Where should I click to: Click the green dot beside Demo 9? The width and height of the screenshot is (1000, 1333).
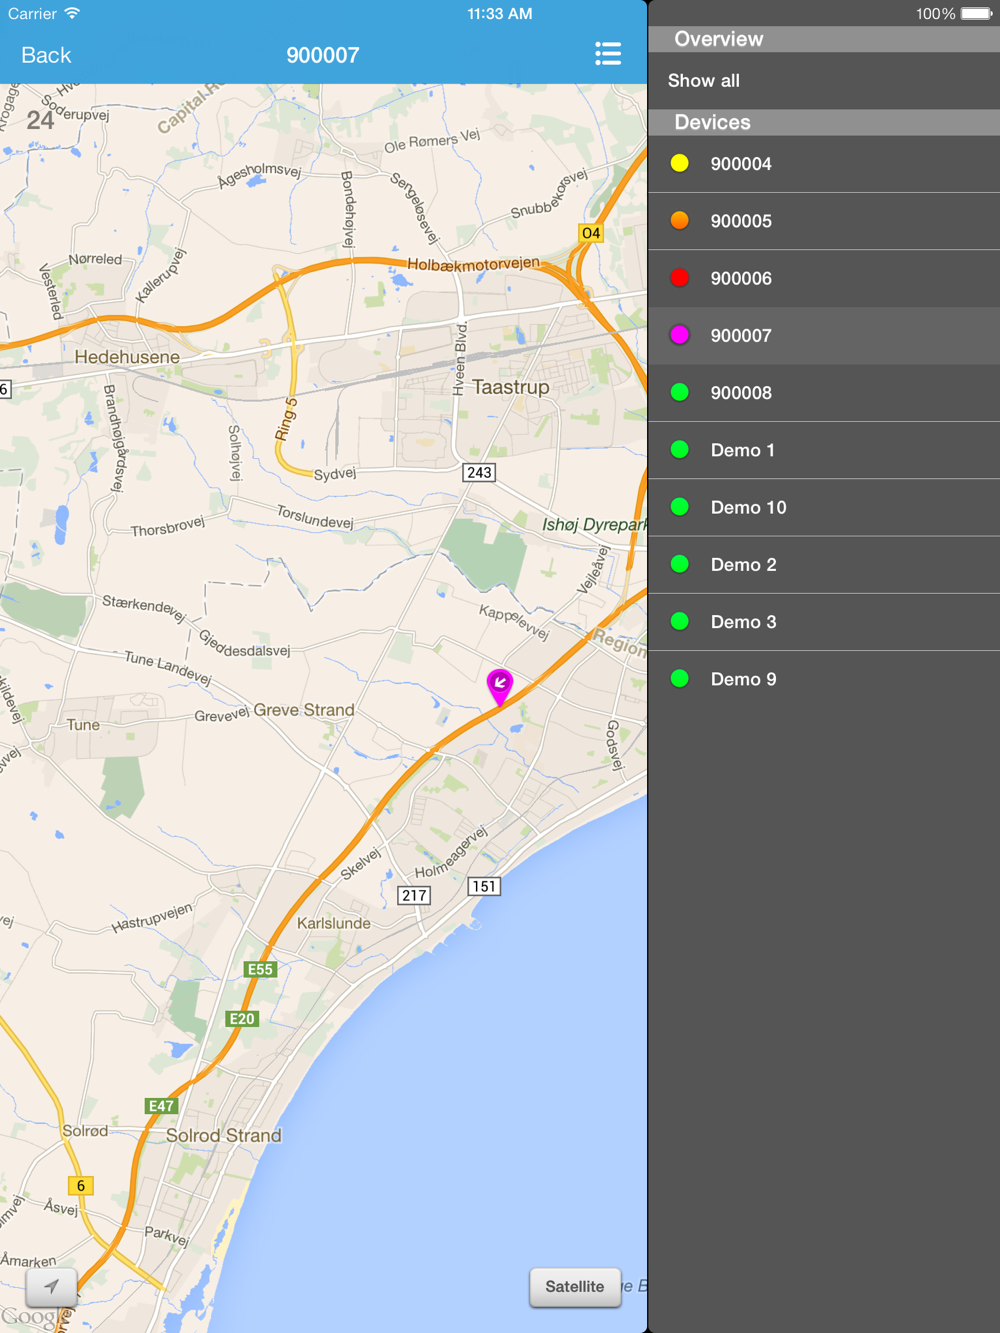(680, 678)
